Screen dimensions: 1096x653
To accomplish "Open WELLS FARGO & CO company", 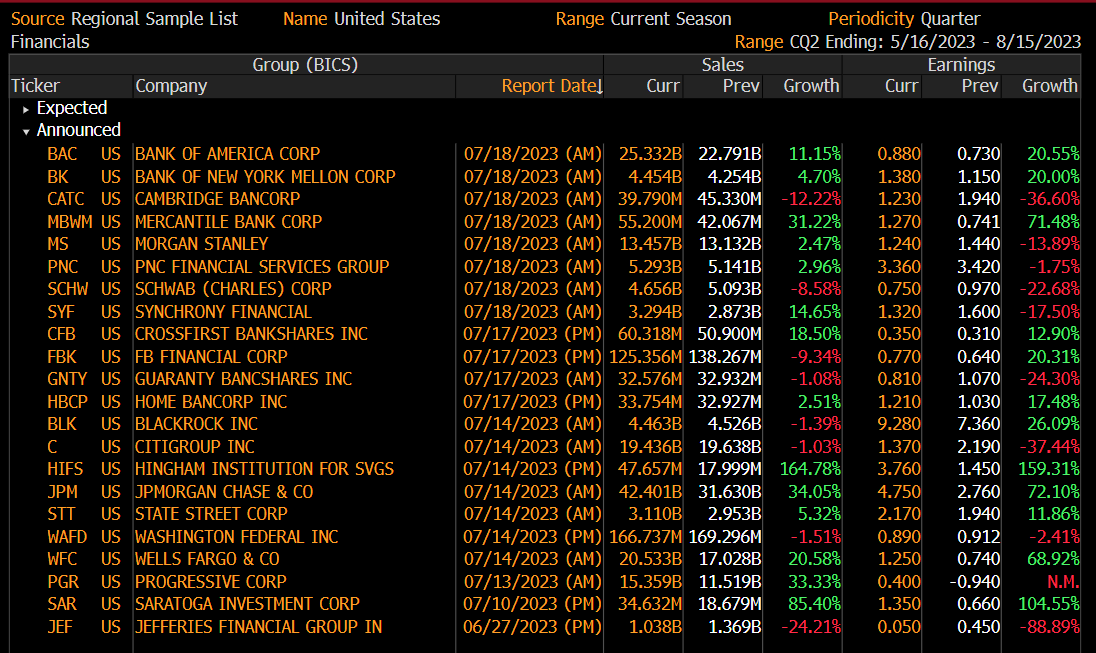I will (x=207, y=559).
